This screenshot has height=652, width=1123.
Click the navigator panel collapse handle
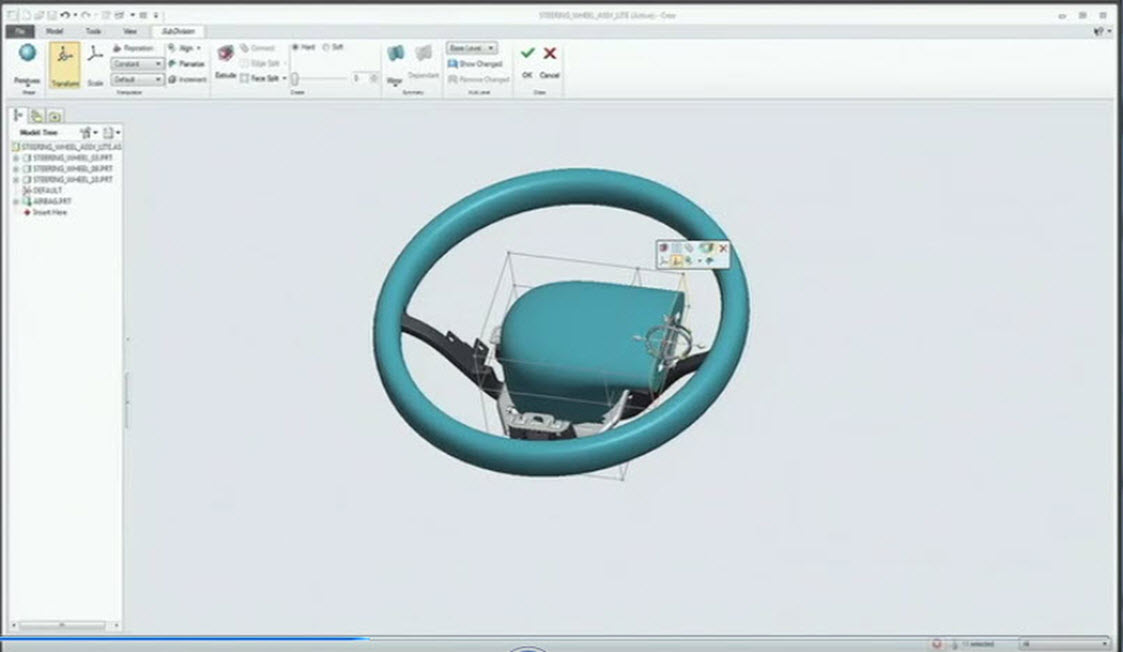[x=127, y=401]
